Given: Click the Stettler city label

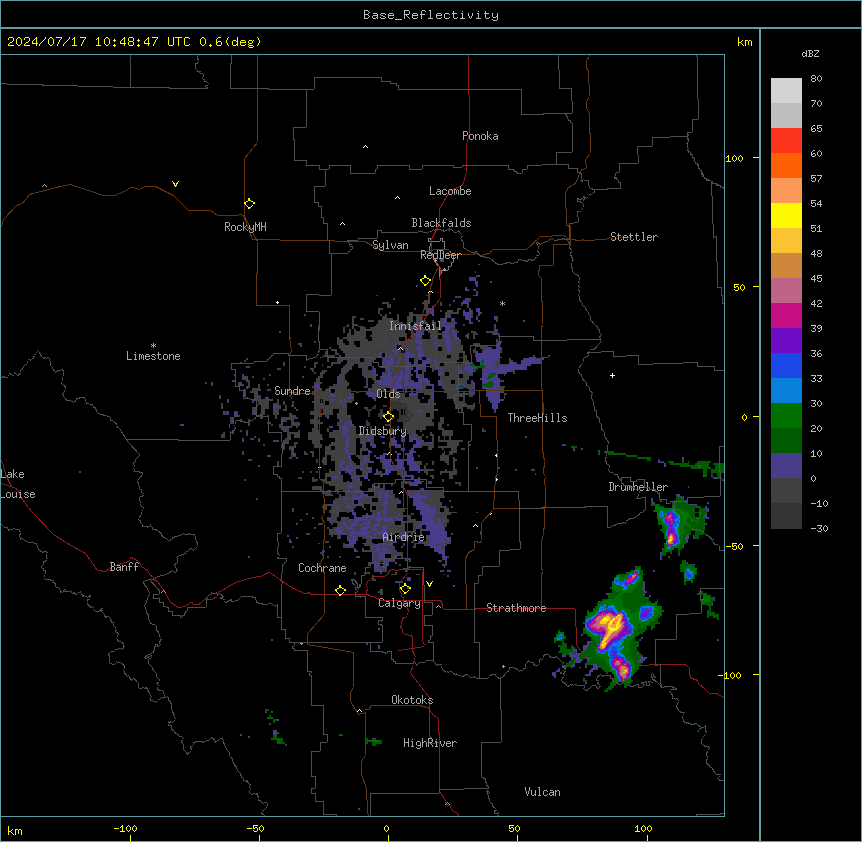Looking at the screenshot, I should (634, 237).
